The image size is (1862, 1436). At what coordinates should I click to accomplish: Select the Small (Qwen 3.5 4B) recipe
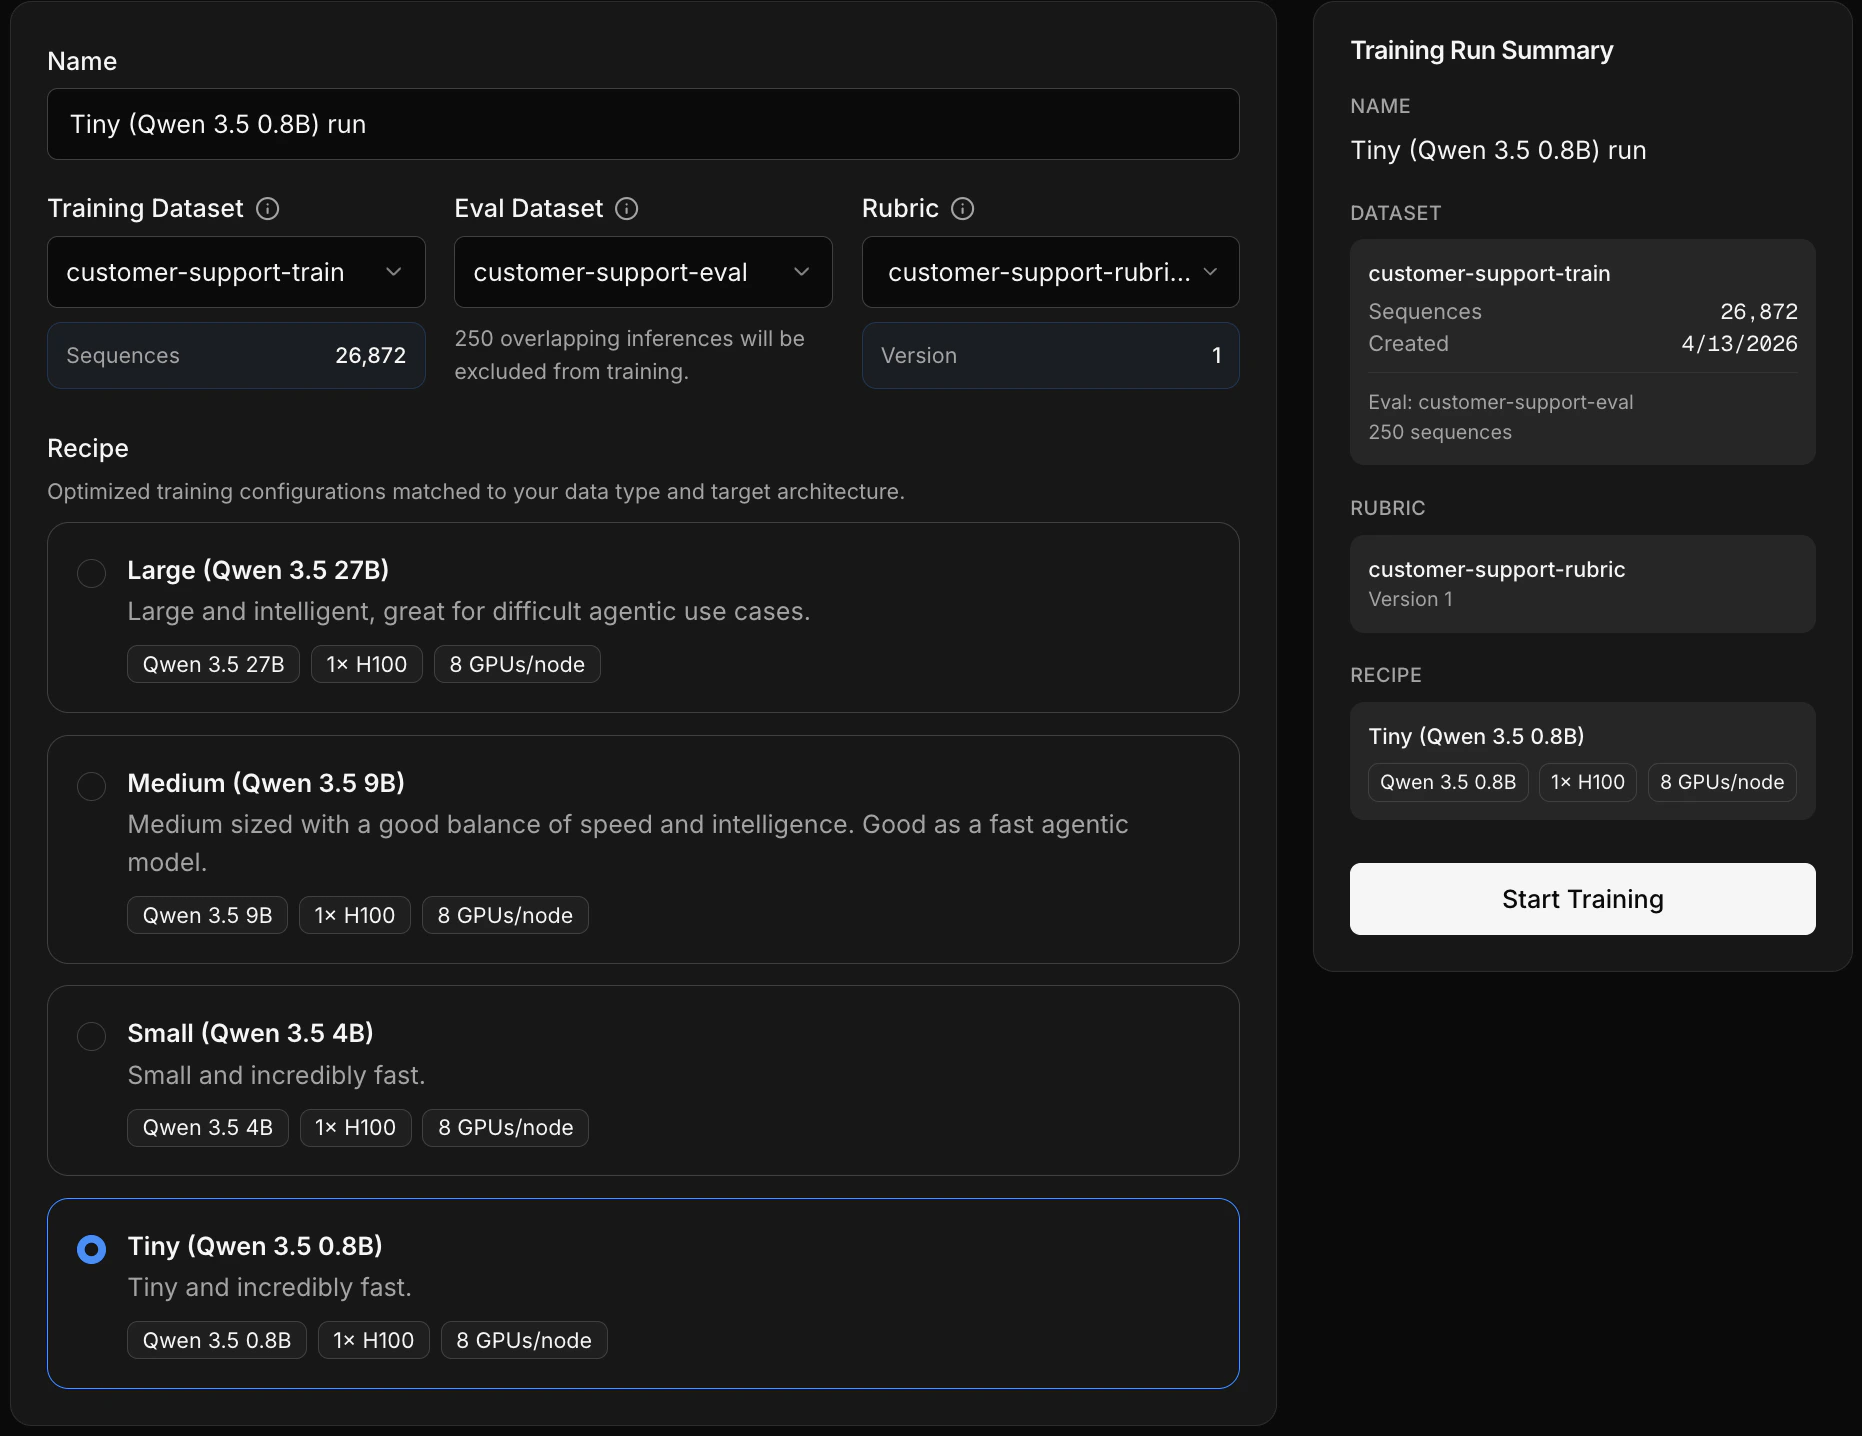(x=91, y=1036)
